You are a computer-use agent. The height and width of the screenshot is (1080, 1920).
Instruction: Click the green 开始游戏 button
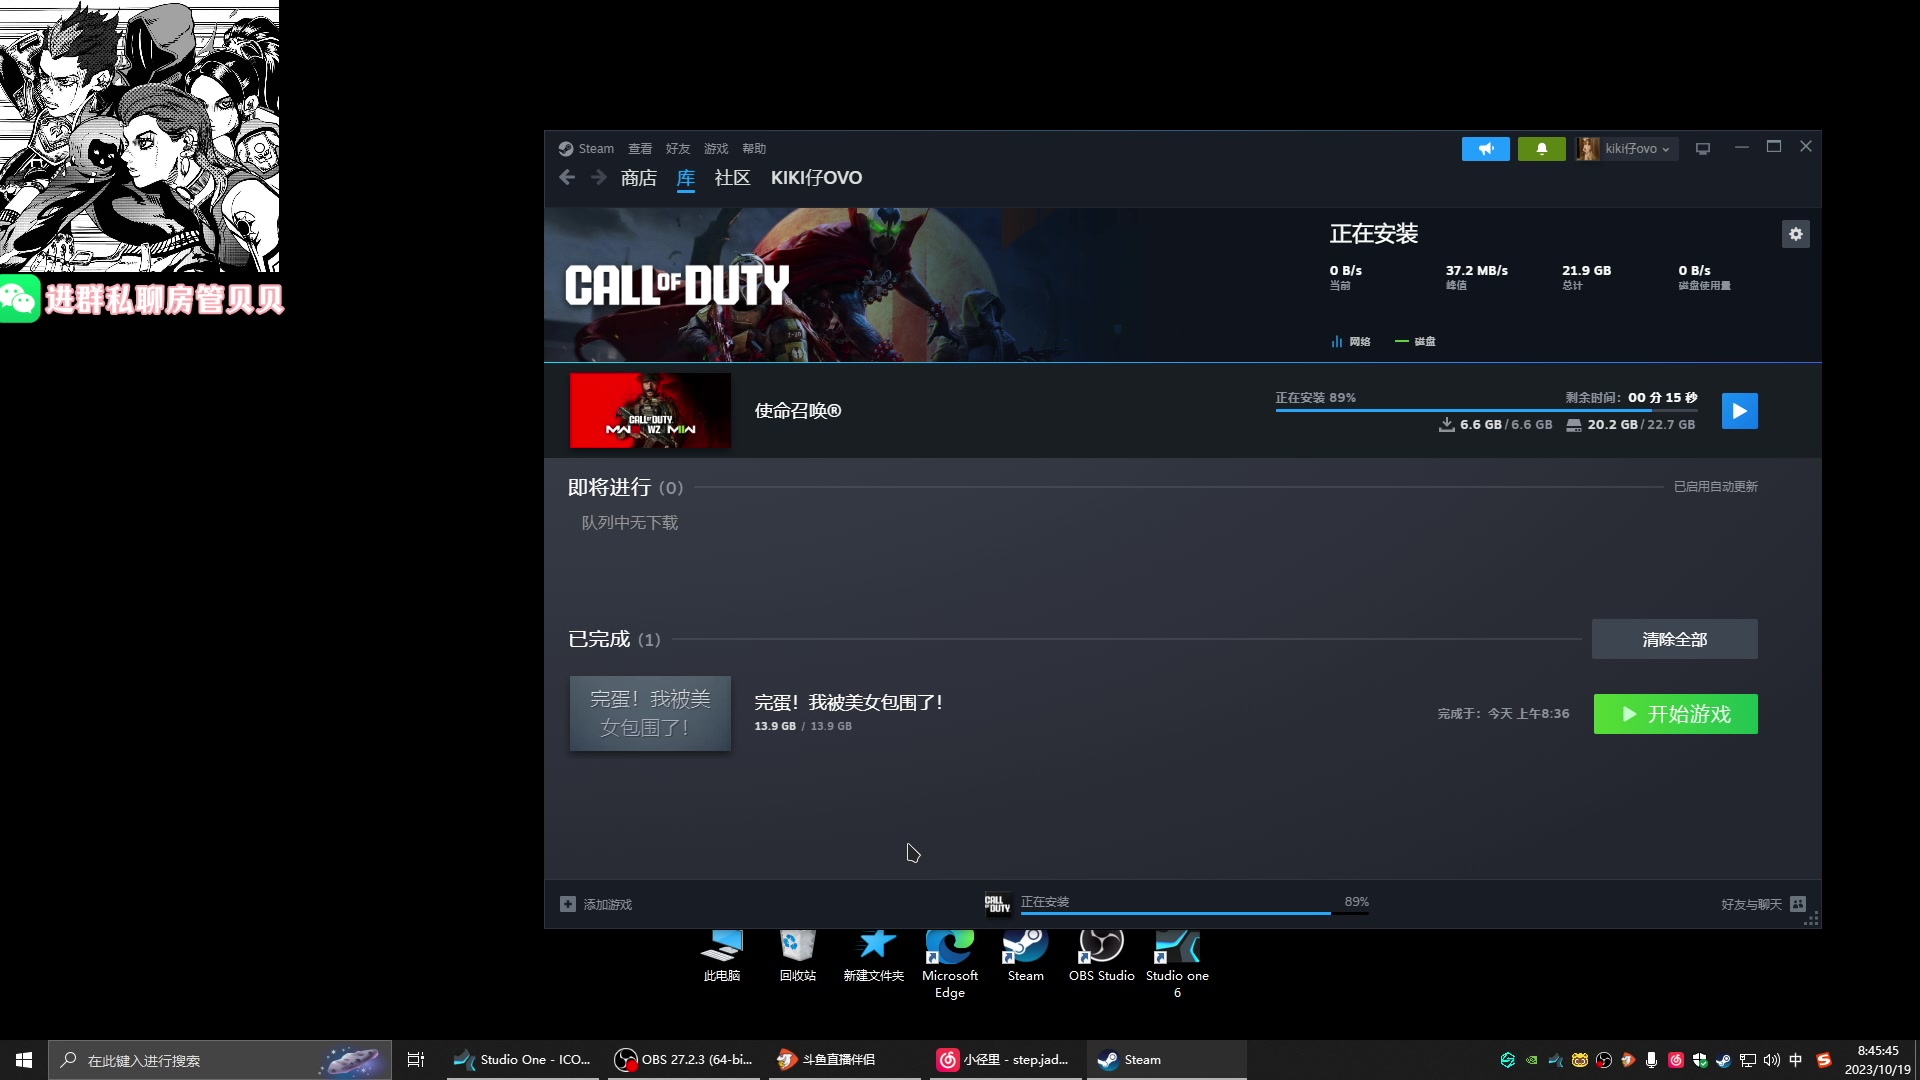click(1675, 714)
